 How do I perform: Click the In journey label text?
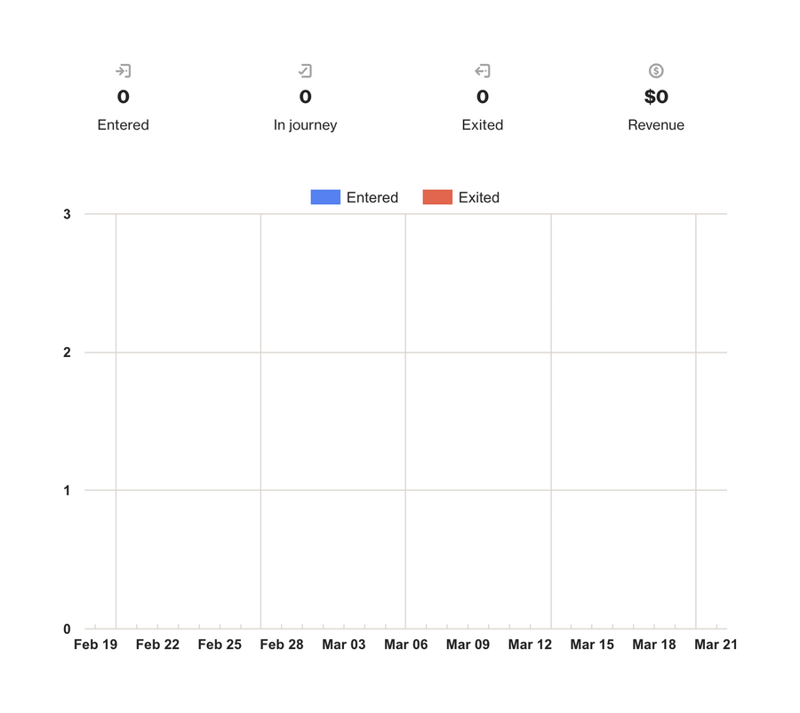coord(306,125)
